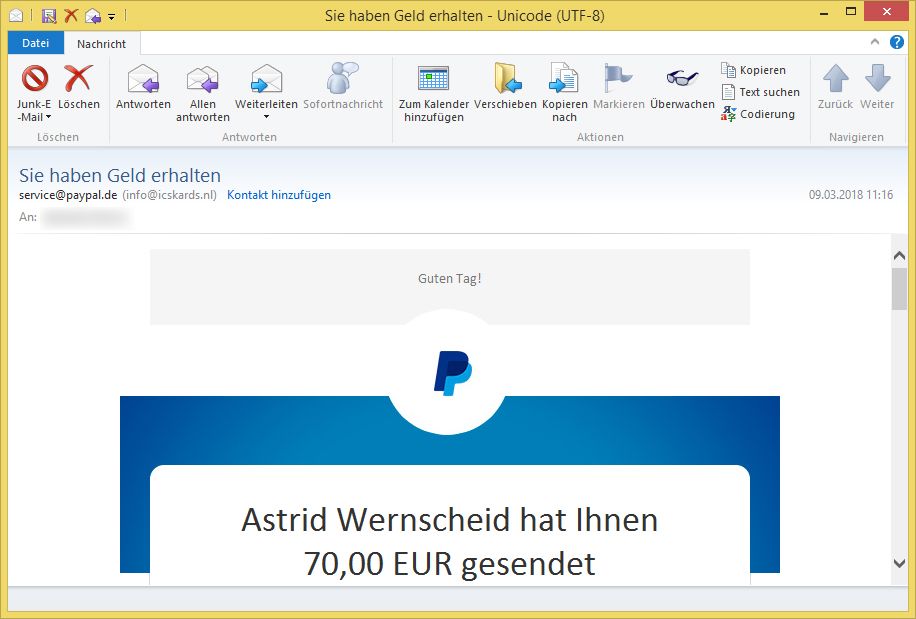
Task: Click the Kontakt hinzufügen link
Action: click(279, 195)
